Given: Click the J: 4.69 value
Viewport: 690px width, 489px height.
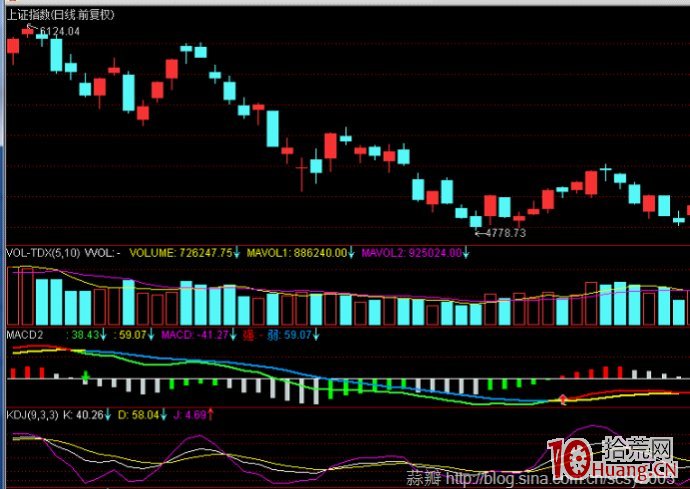Looking at the screenshot, I should [190, 415].
